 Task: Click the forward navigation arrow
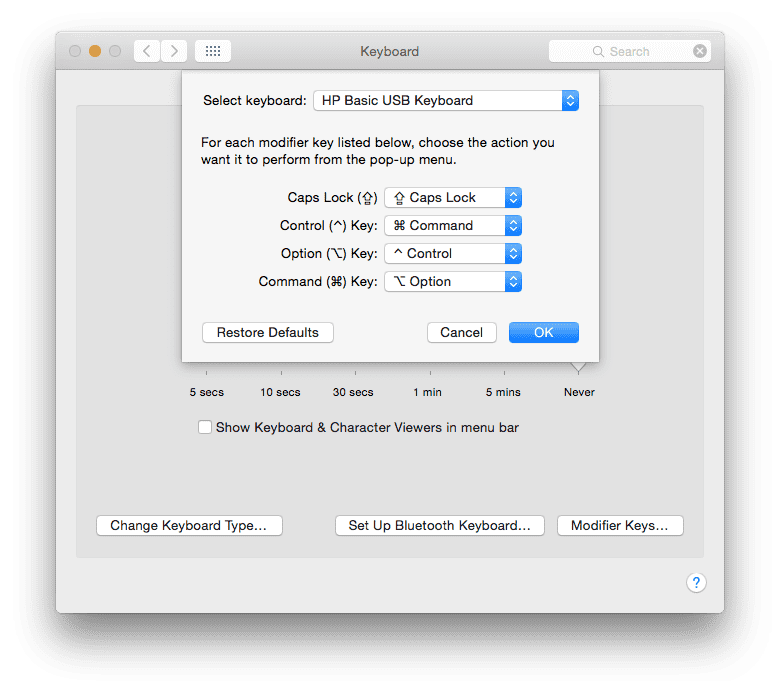tap(174, 51)
